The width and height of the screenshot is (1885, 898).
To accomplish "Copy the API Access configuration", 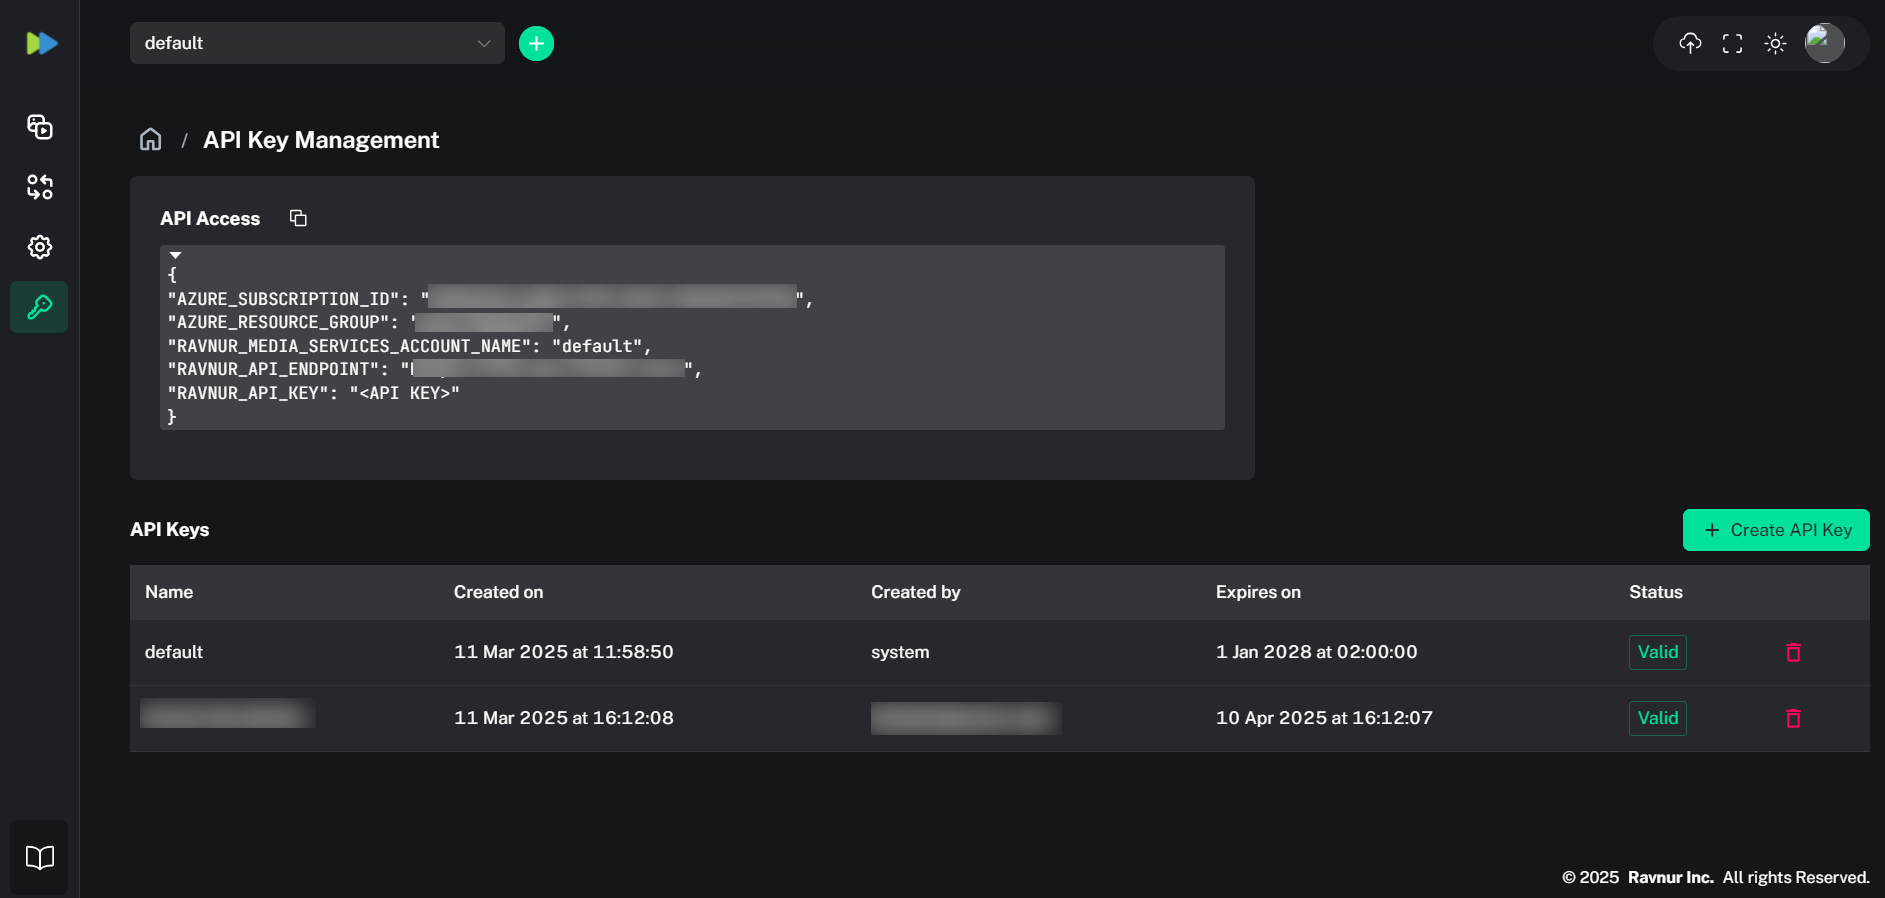I will 298,218.
